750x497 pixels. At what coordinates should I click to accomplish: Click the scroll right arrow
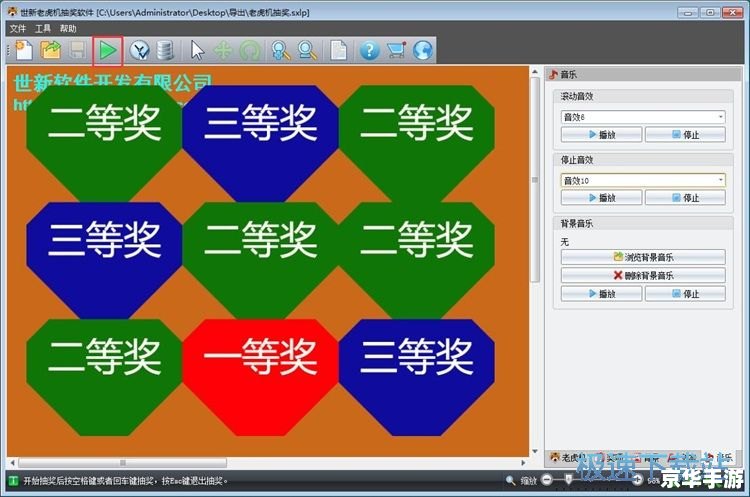pyautogui.click(x=524, y=463)
